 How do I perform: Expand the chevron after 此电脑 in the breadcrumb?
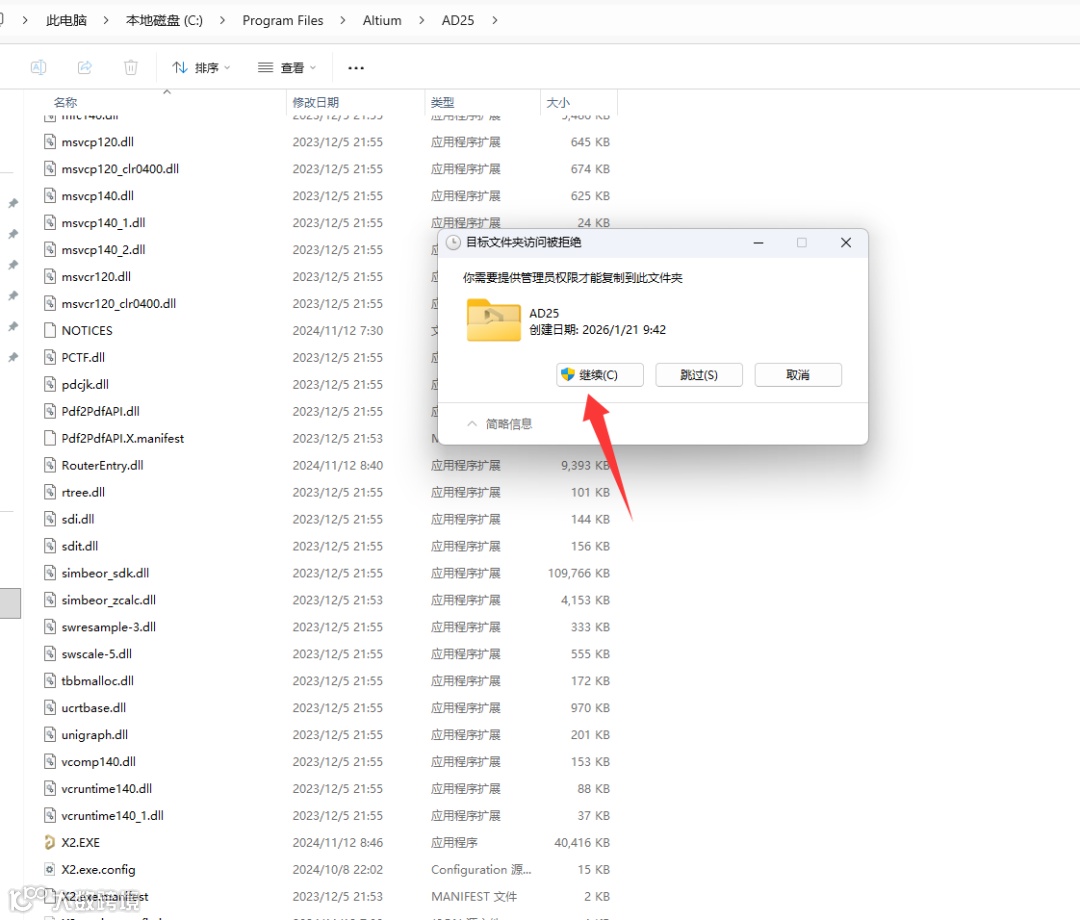coord(106,21)
